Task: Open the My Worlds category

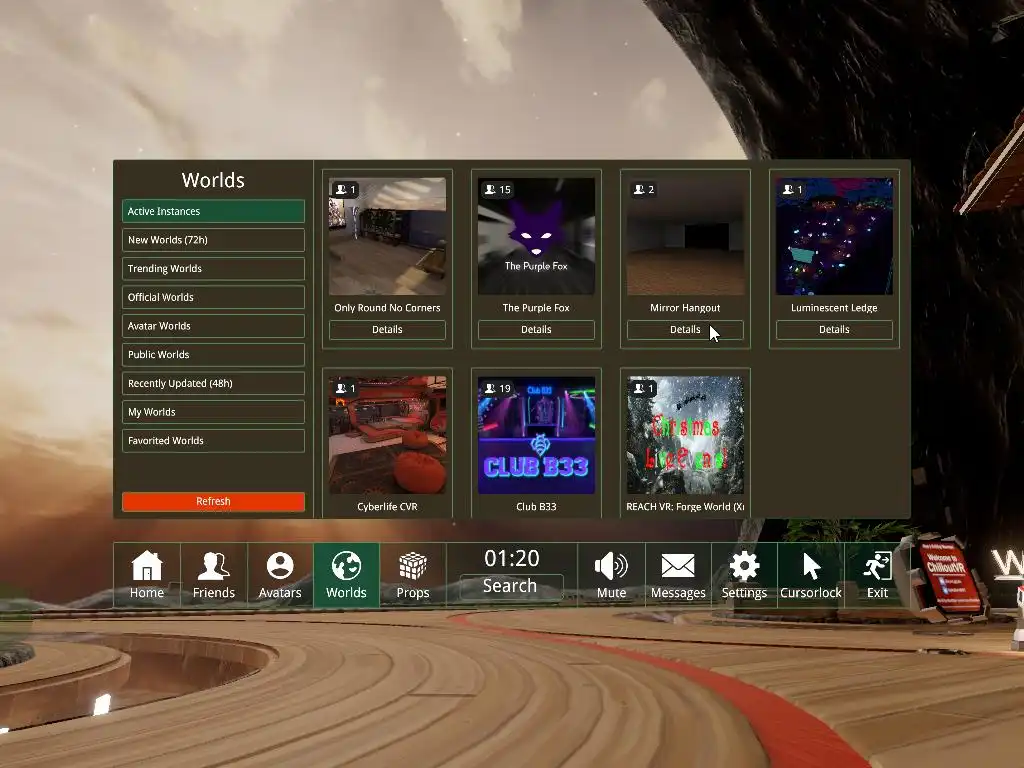Action: 213,412
